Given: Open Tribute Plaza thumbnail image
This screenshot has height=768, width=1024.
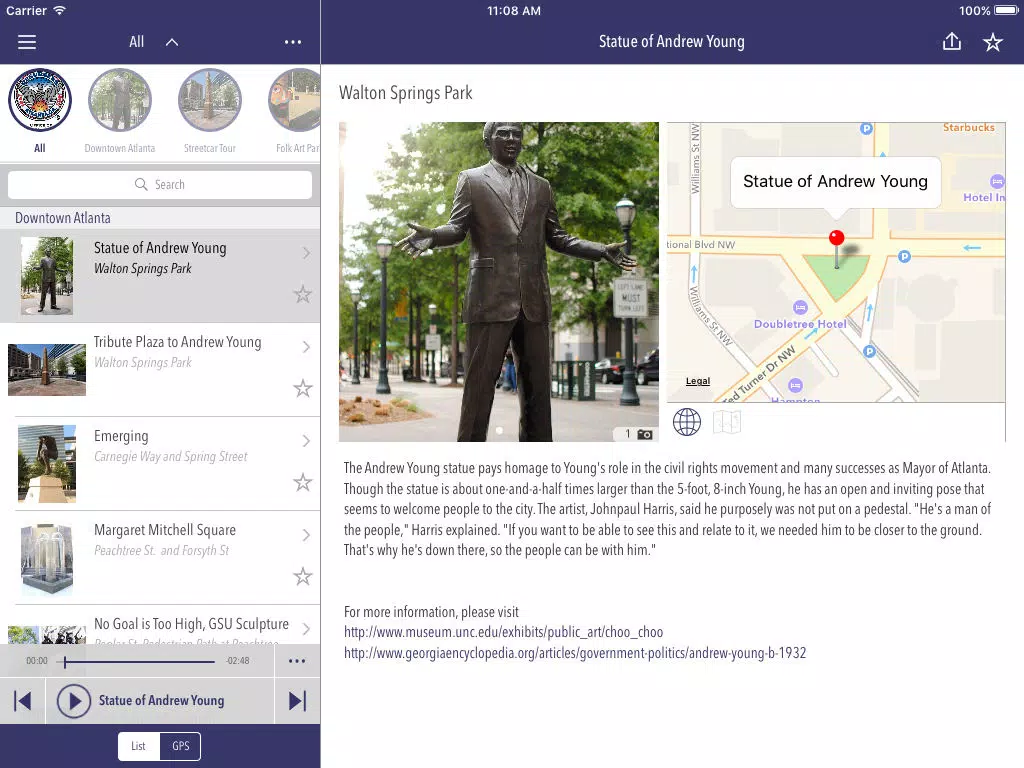Looking at the screenshot, I should (47, 370).
